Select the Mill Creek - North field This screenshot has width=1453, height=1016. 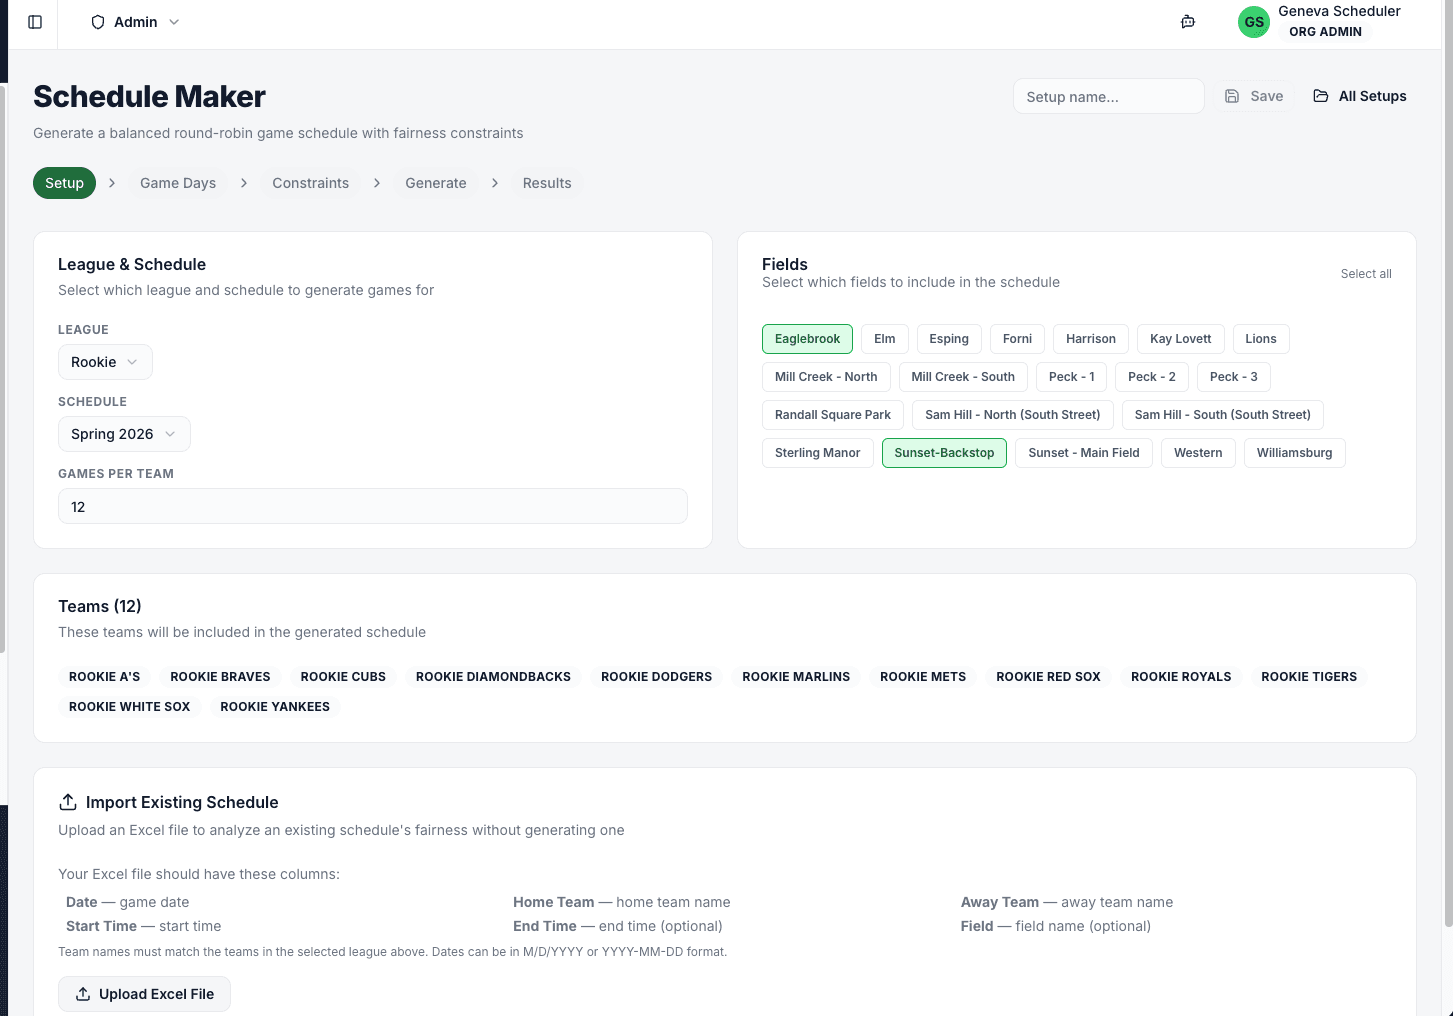[826, 377]
